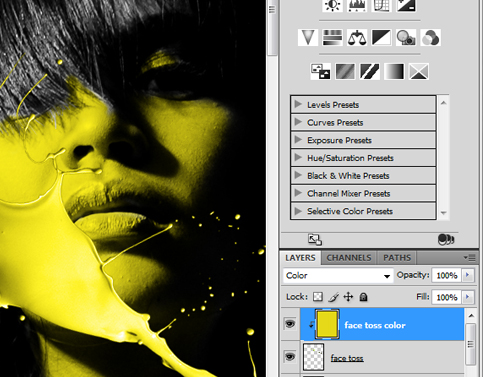The image size is (483, 377).
Task: Expand Levels Presets
Action: point(298,104)
